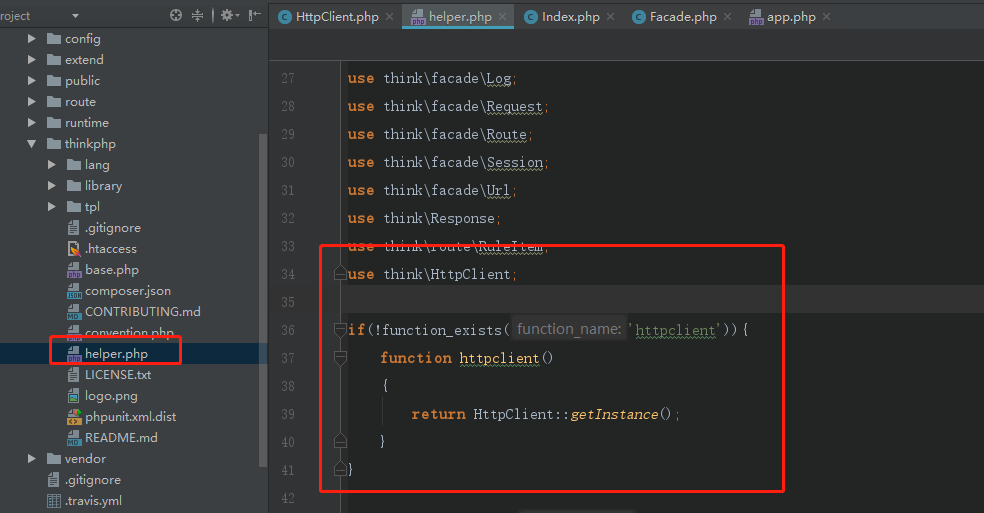Select the .travis.yml file
Screen dimensions: 984x513
point(85,501)
